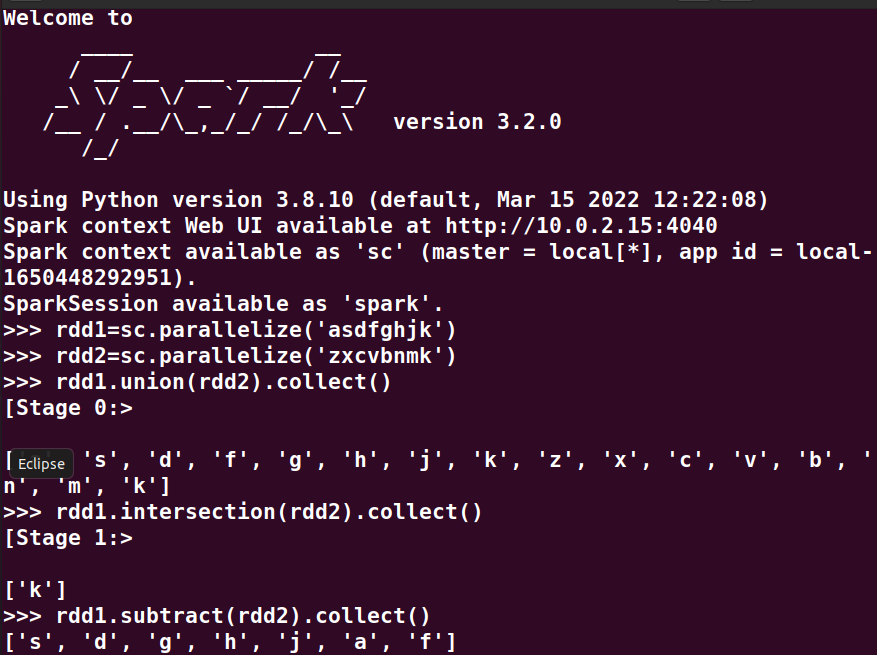
Task: Click the Spark ASCII art logo
Action: (205, 105)
